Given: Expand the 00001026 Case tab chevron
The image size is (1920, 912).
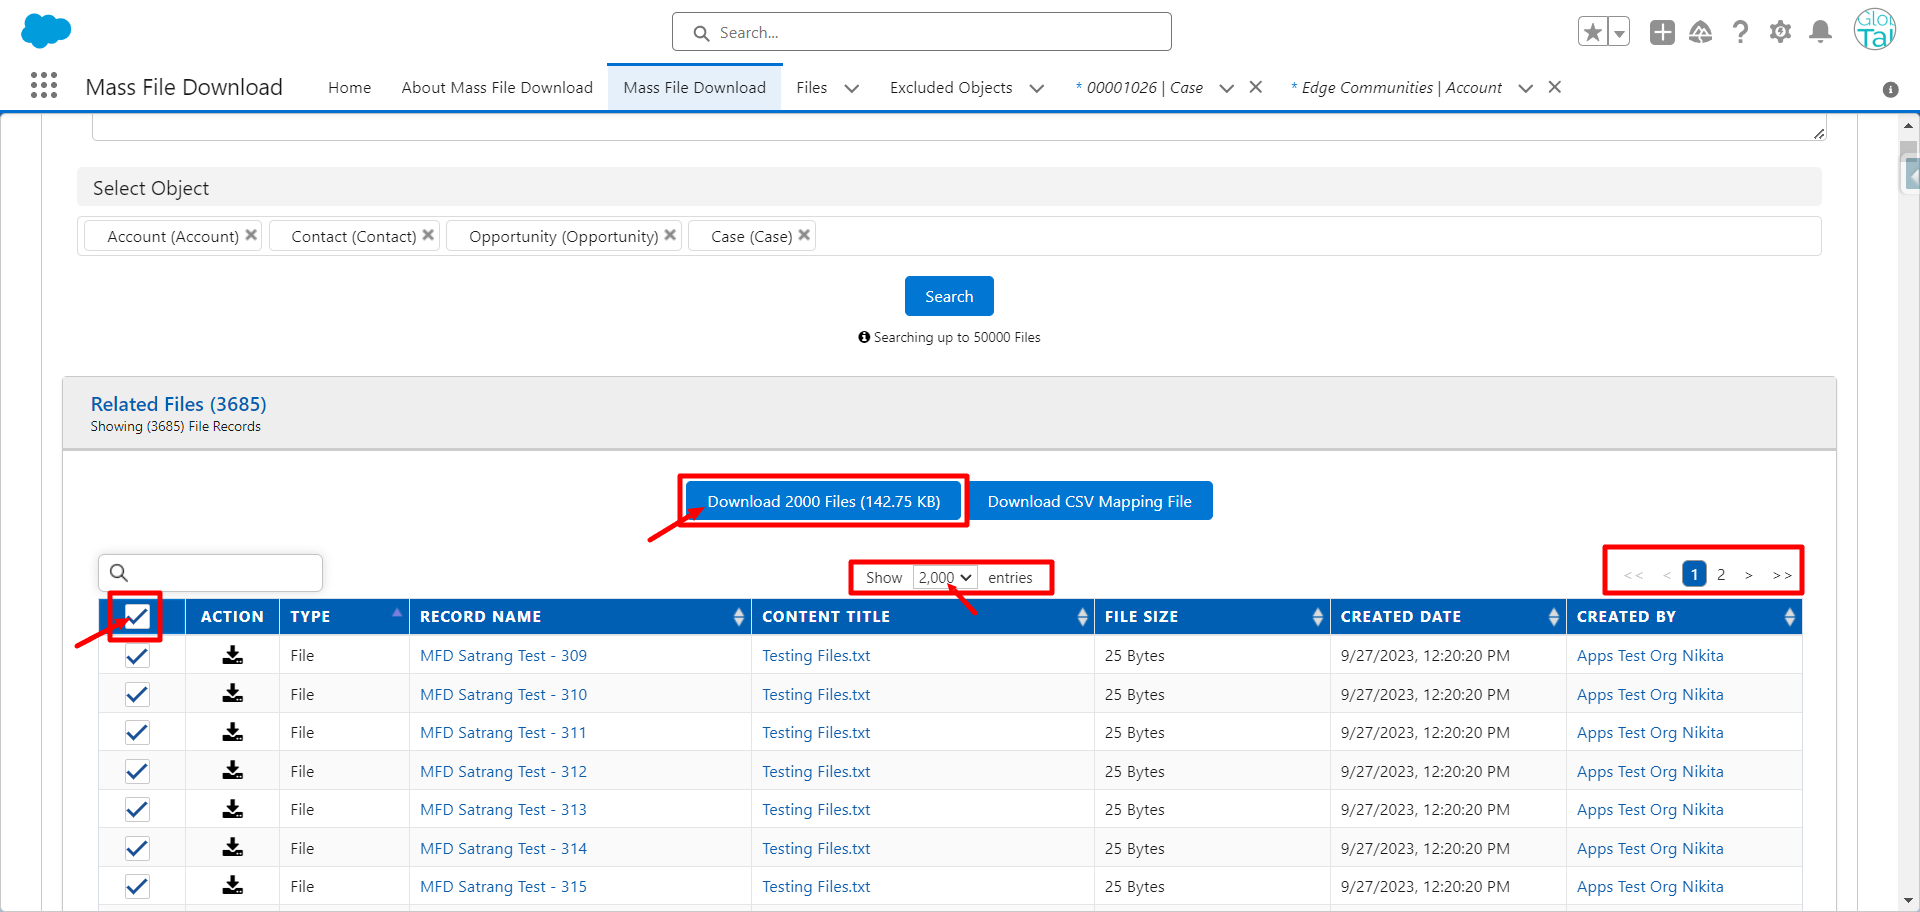Looking at the screenshot, I should coord(1227,88).
